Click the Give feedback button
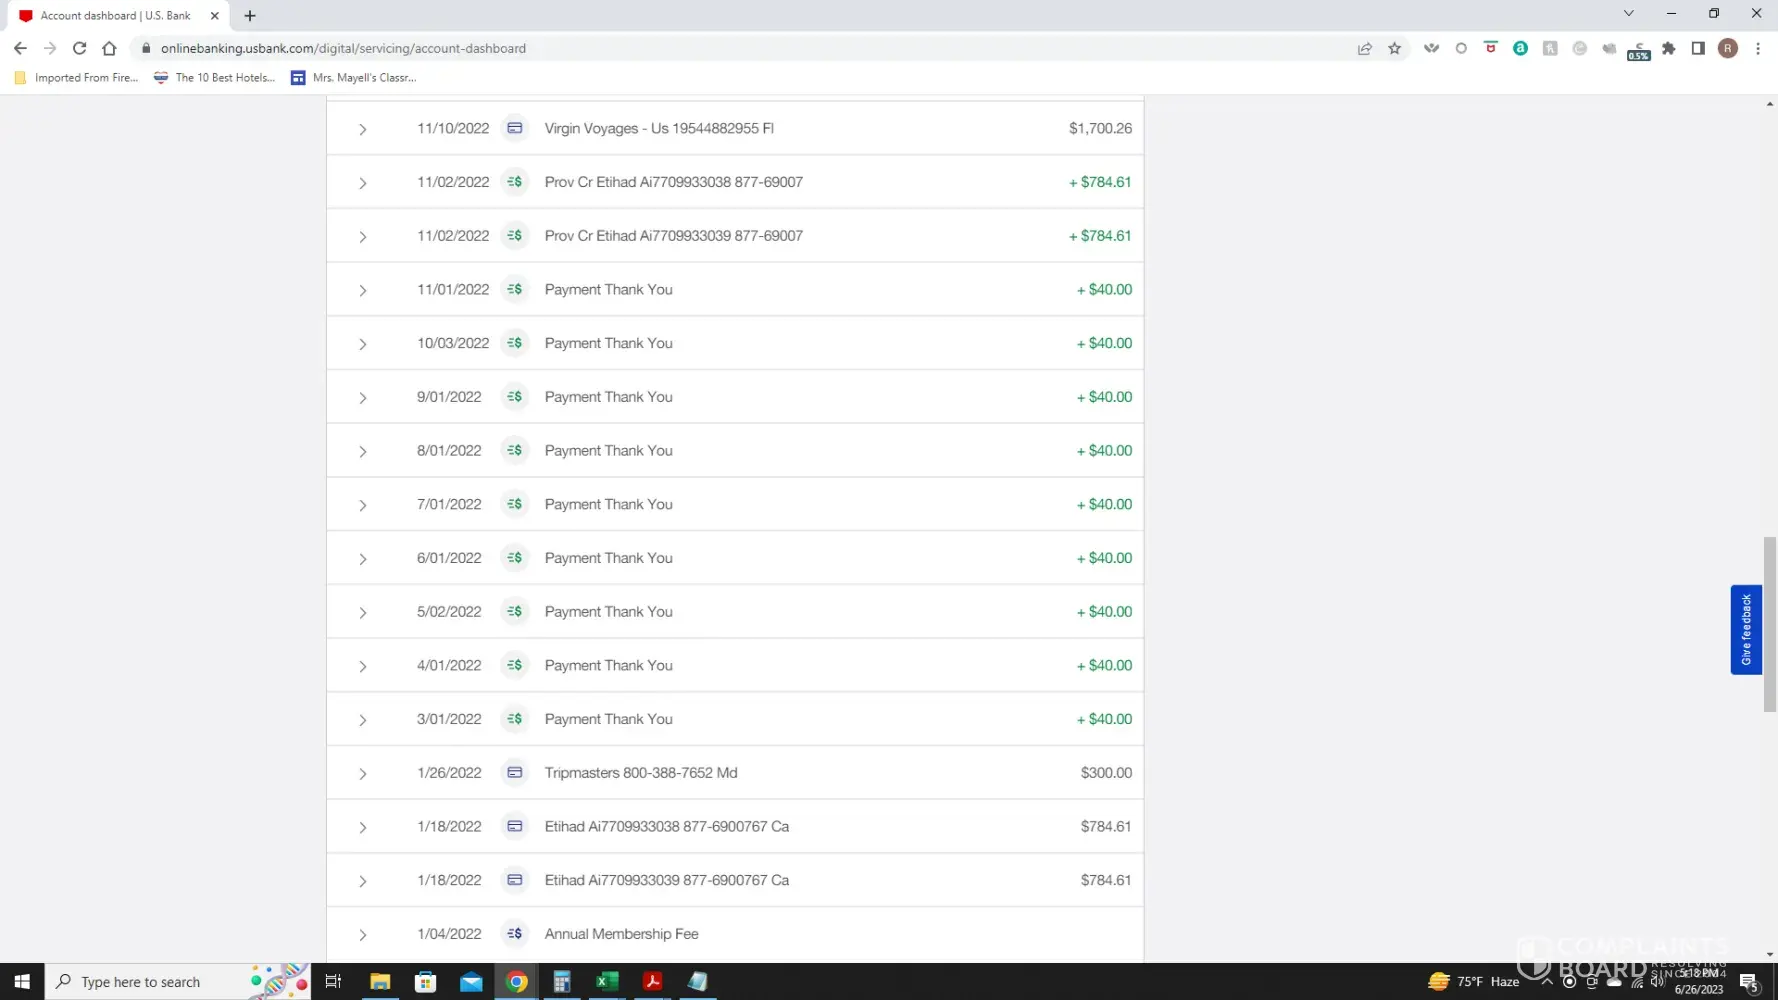Screen dimensions: 1778x1000 point(1746,630)
